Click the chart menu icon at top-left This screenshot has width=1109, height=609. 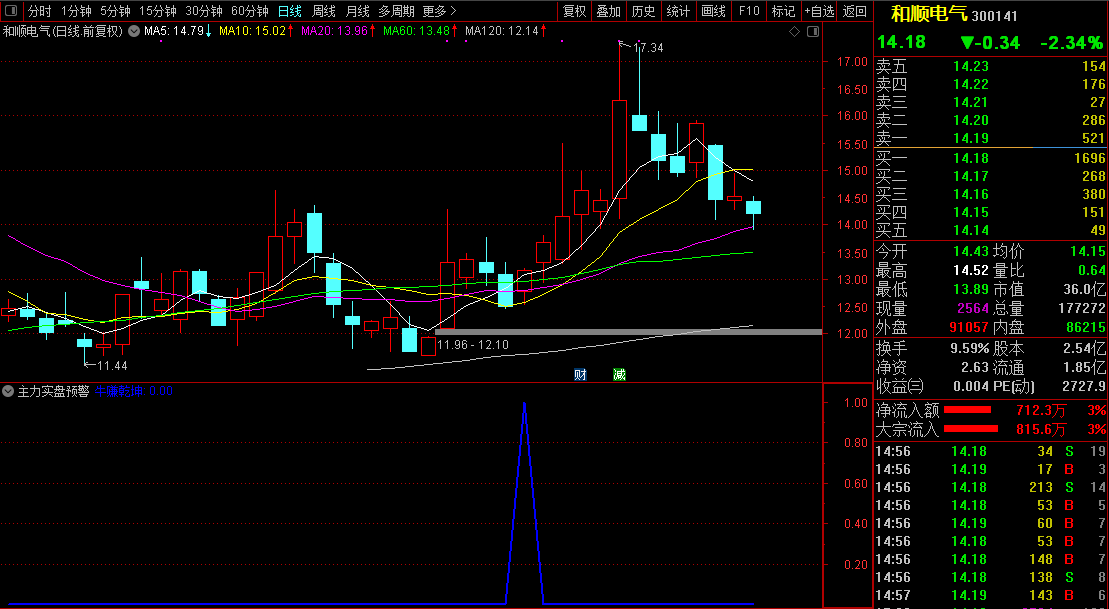click(11, 11)
